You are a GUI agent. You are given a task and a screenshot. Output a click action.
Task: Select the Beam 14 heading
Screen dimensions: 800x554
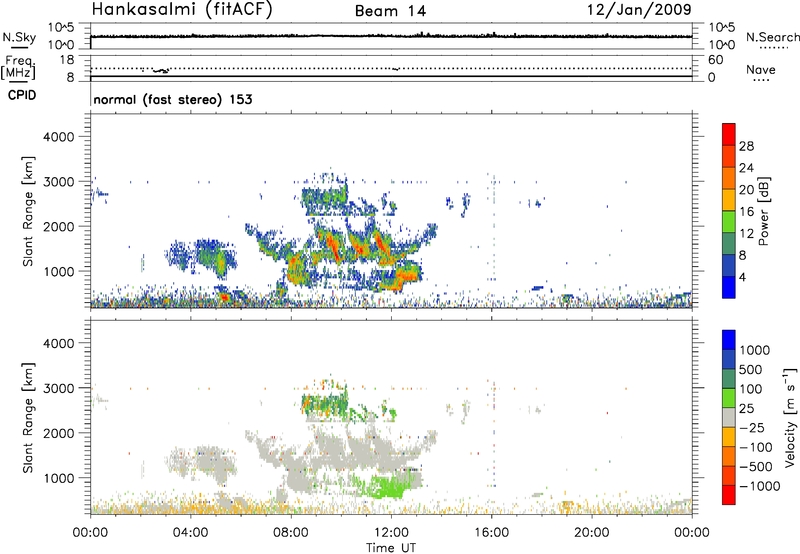[390, 11]
